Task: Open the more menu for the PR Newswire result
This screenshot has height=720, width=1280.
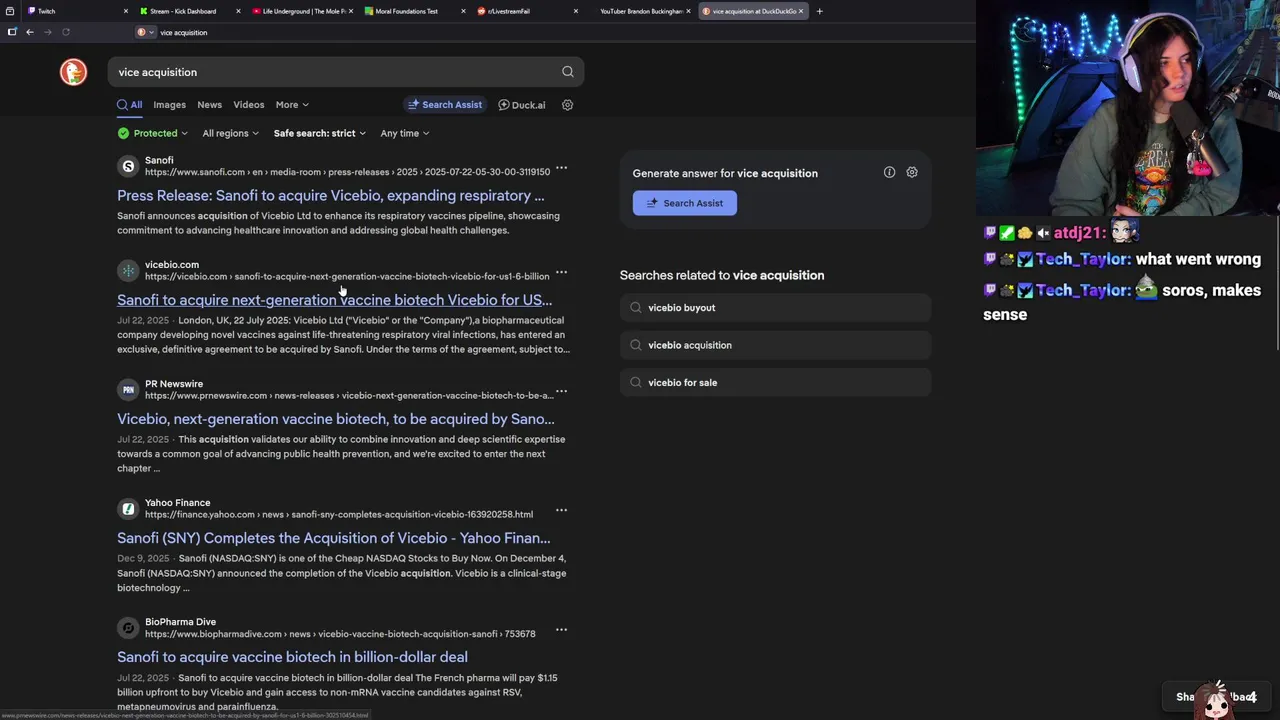Action: (x=561, y=391)
